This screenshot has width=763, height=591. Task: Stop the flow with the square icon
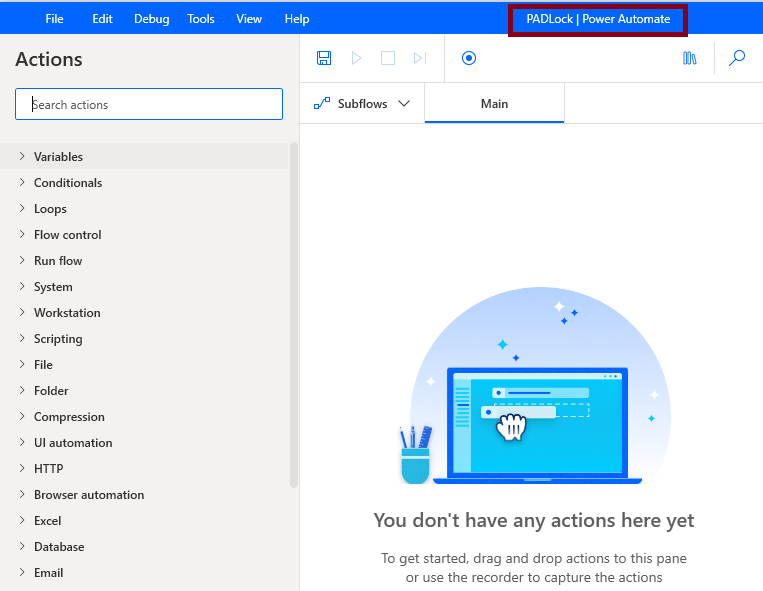(x=388, y=58)
